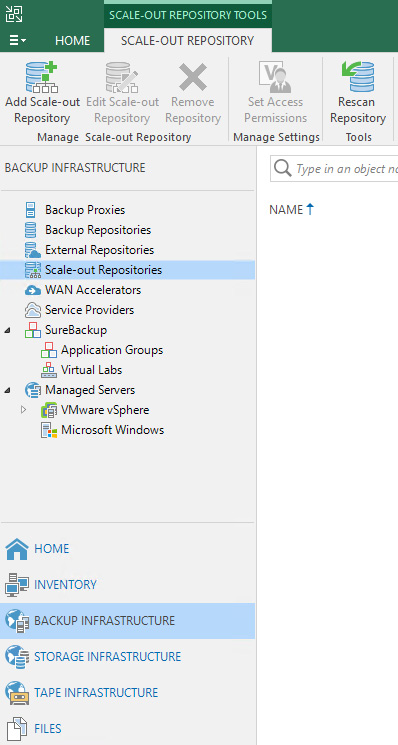Click the Tape Infrastructure icon
This screenshot has height=745, width=398.
(17, 692)
